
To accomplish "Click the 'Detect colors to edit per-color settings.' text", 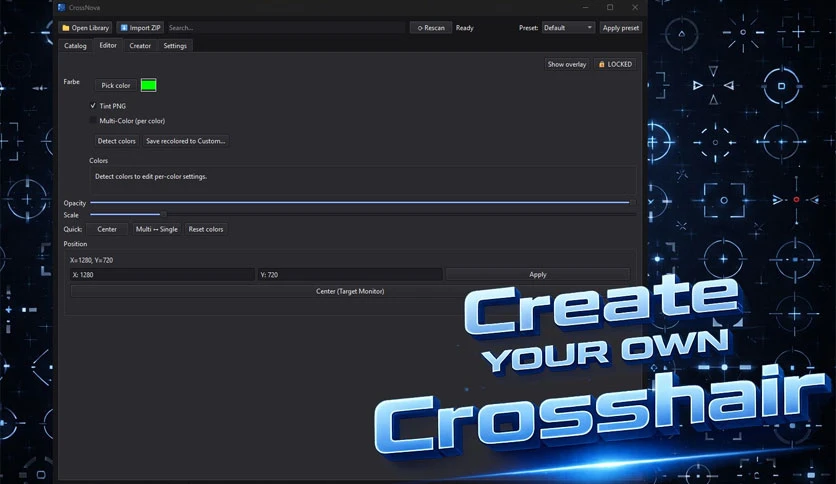I will (151, 176).
